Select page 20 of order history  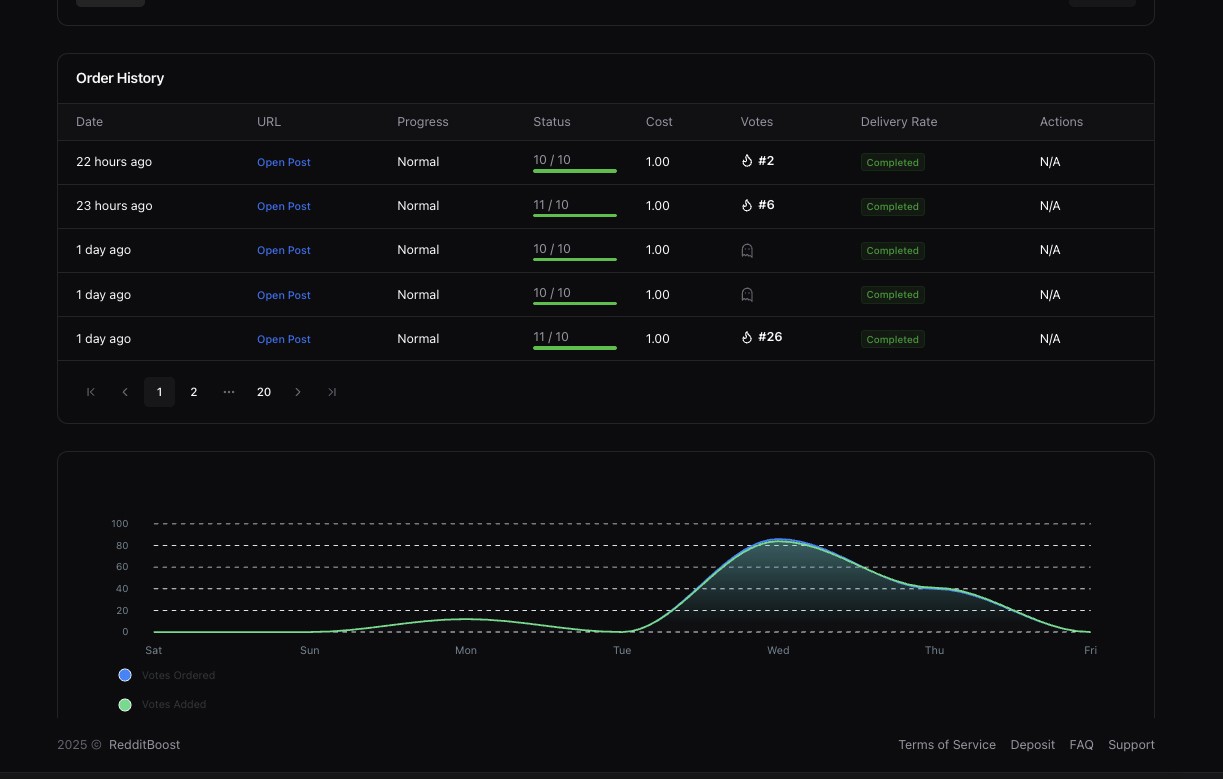coord(264,392)
